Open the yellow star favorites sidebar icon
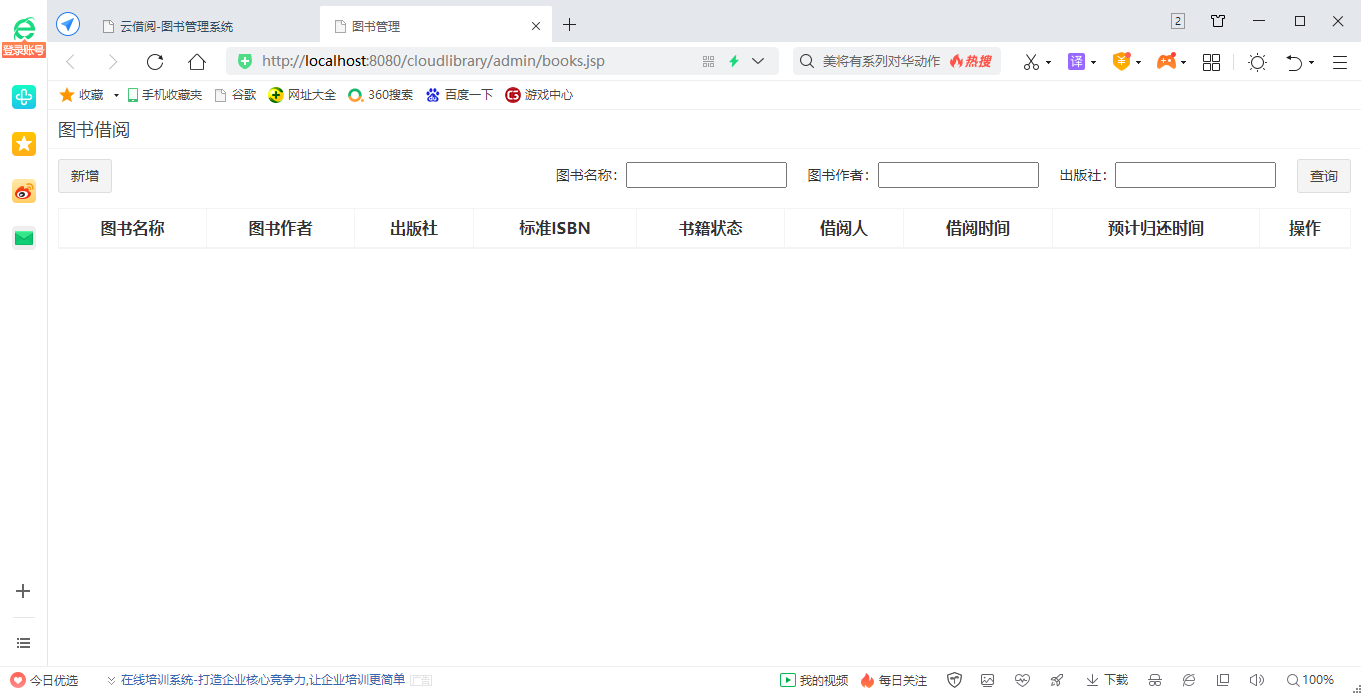The height and width of the screenshot is (693, 1361). pos(24,144)
